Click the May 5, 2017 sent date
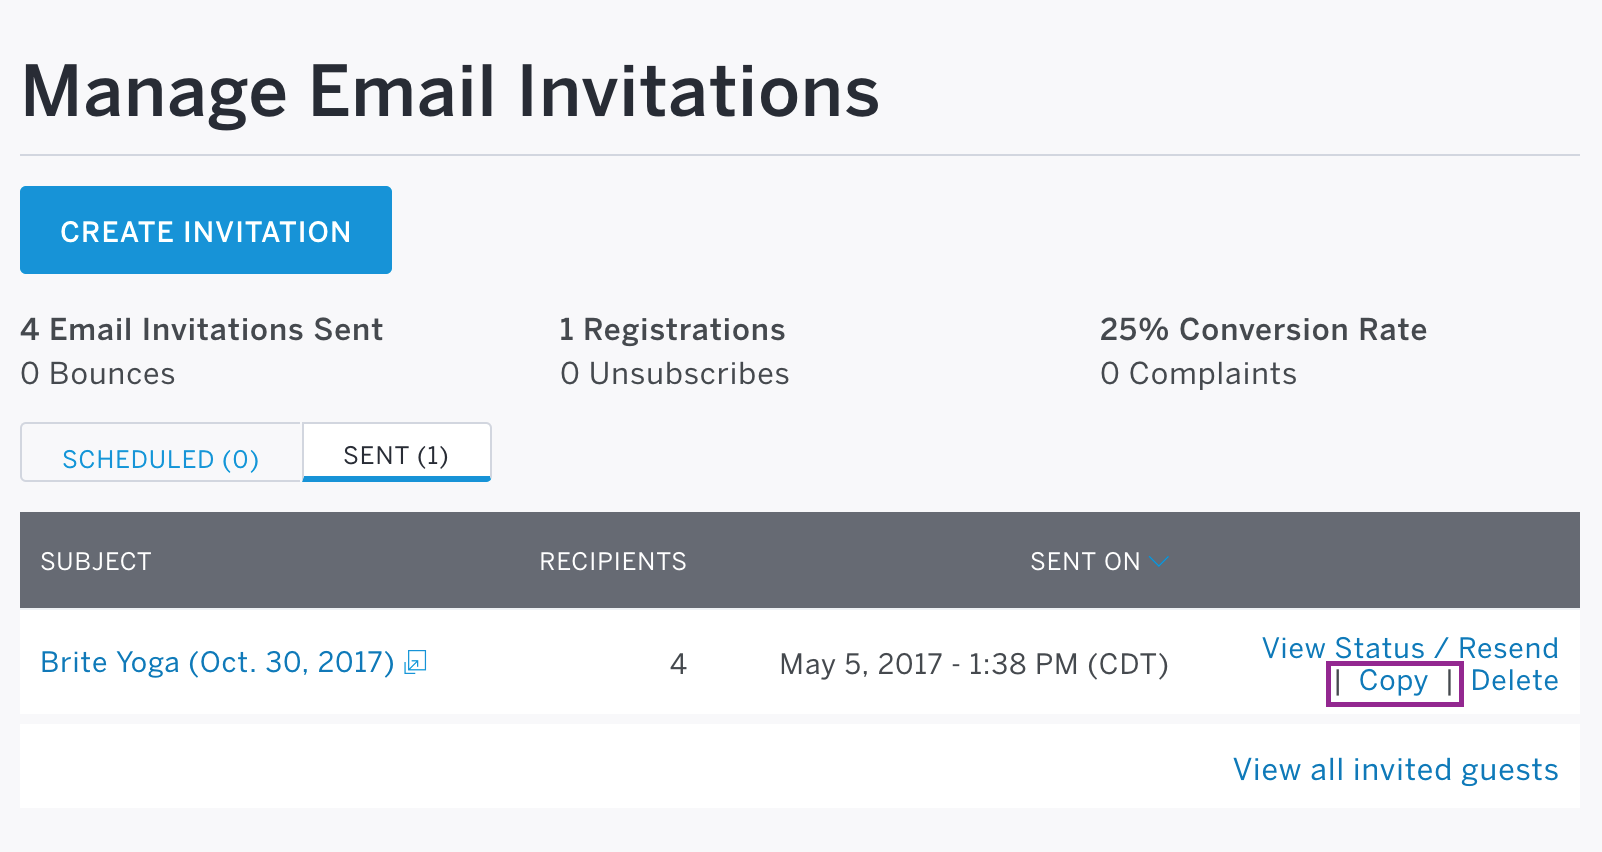Image resolution: width=1602 pixels, height=852 pixels. coord(974,664)
